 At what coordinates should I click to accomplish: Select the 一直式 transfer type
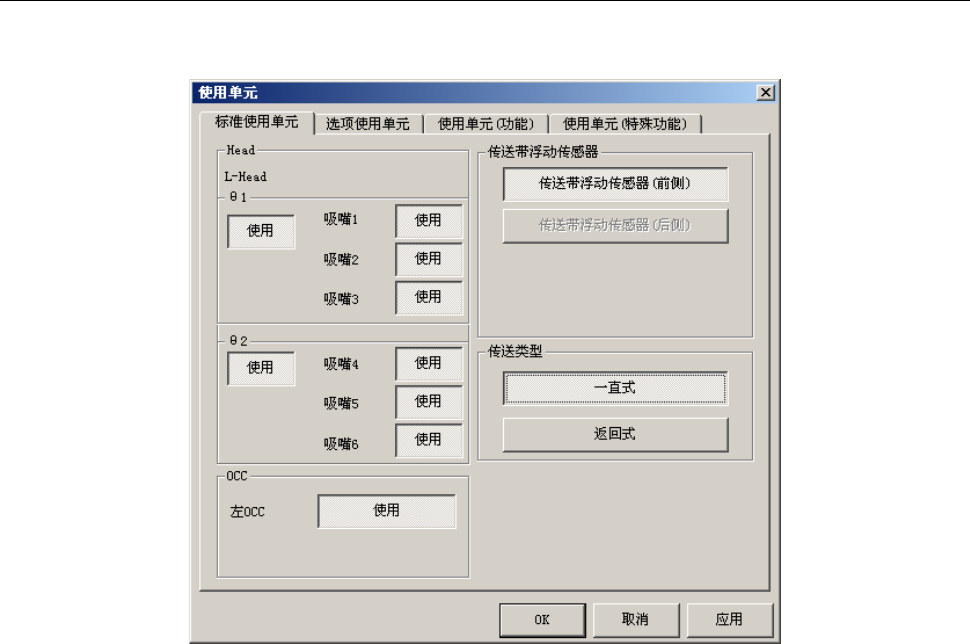click(x=616, y=389)
